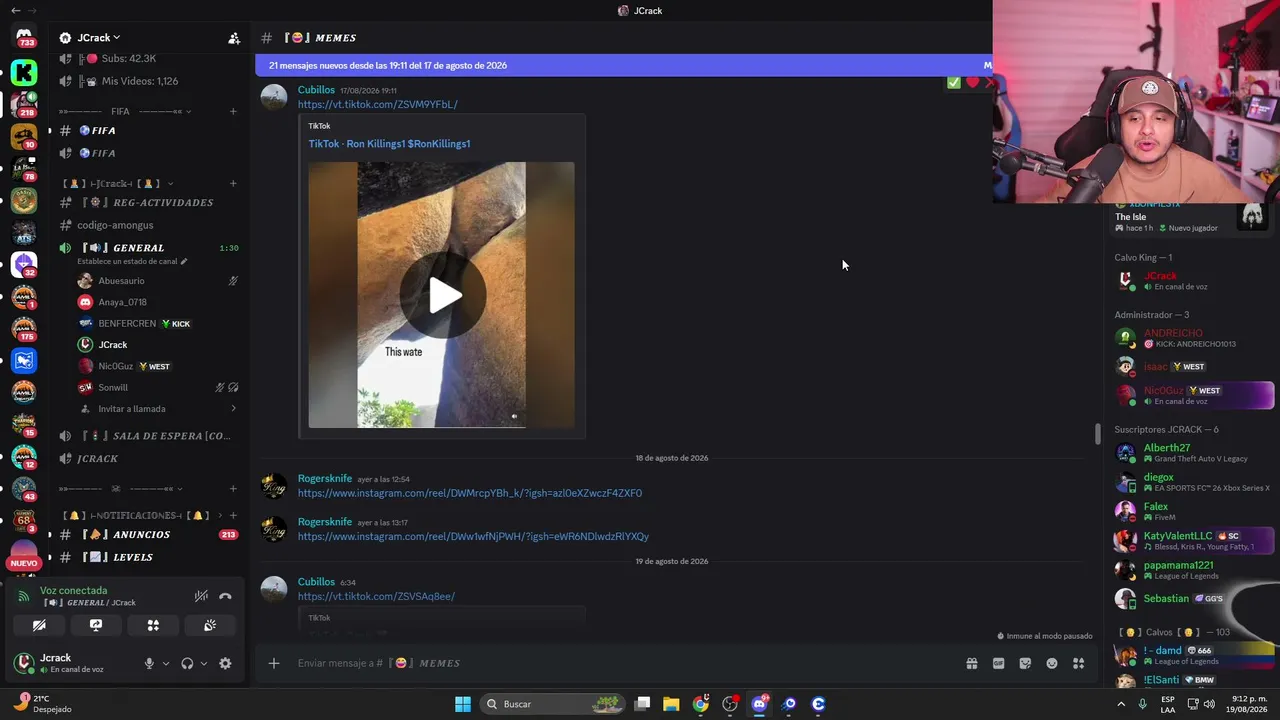Click the message input field in MEMES
The height and width of the screenshot is (720, 1280).
point(620,663)
